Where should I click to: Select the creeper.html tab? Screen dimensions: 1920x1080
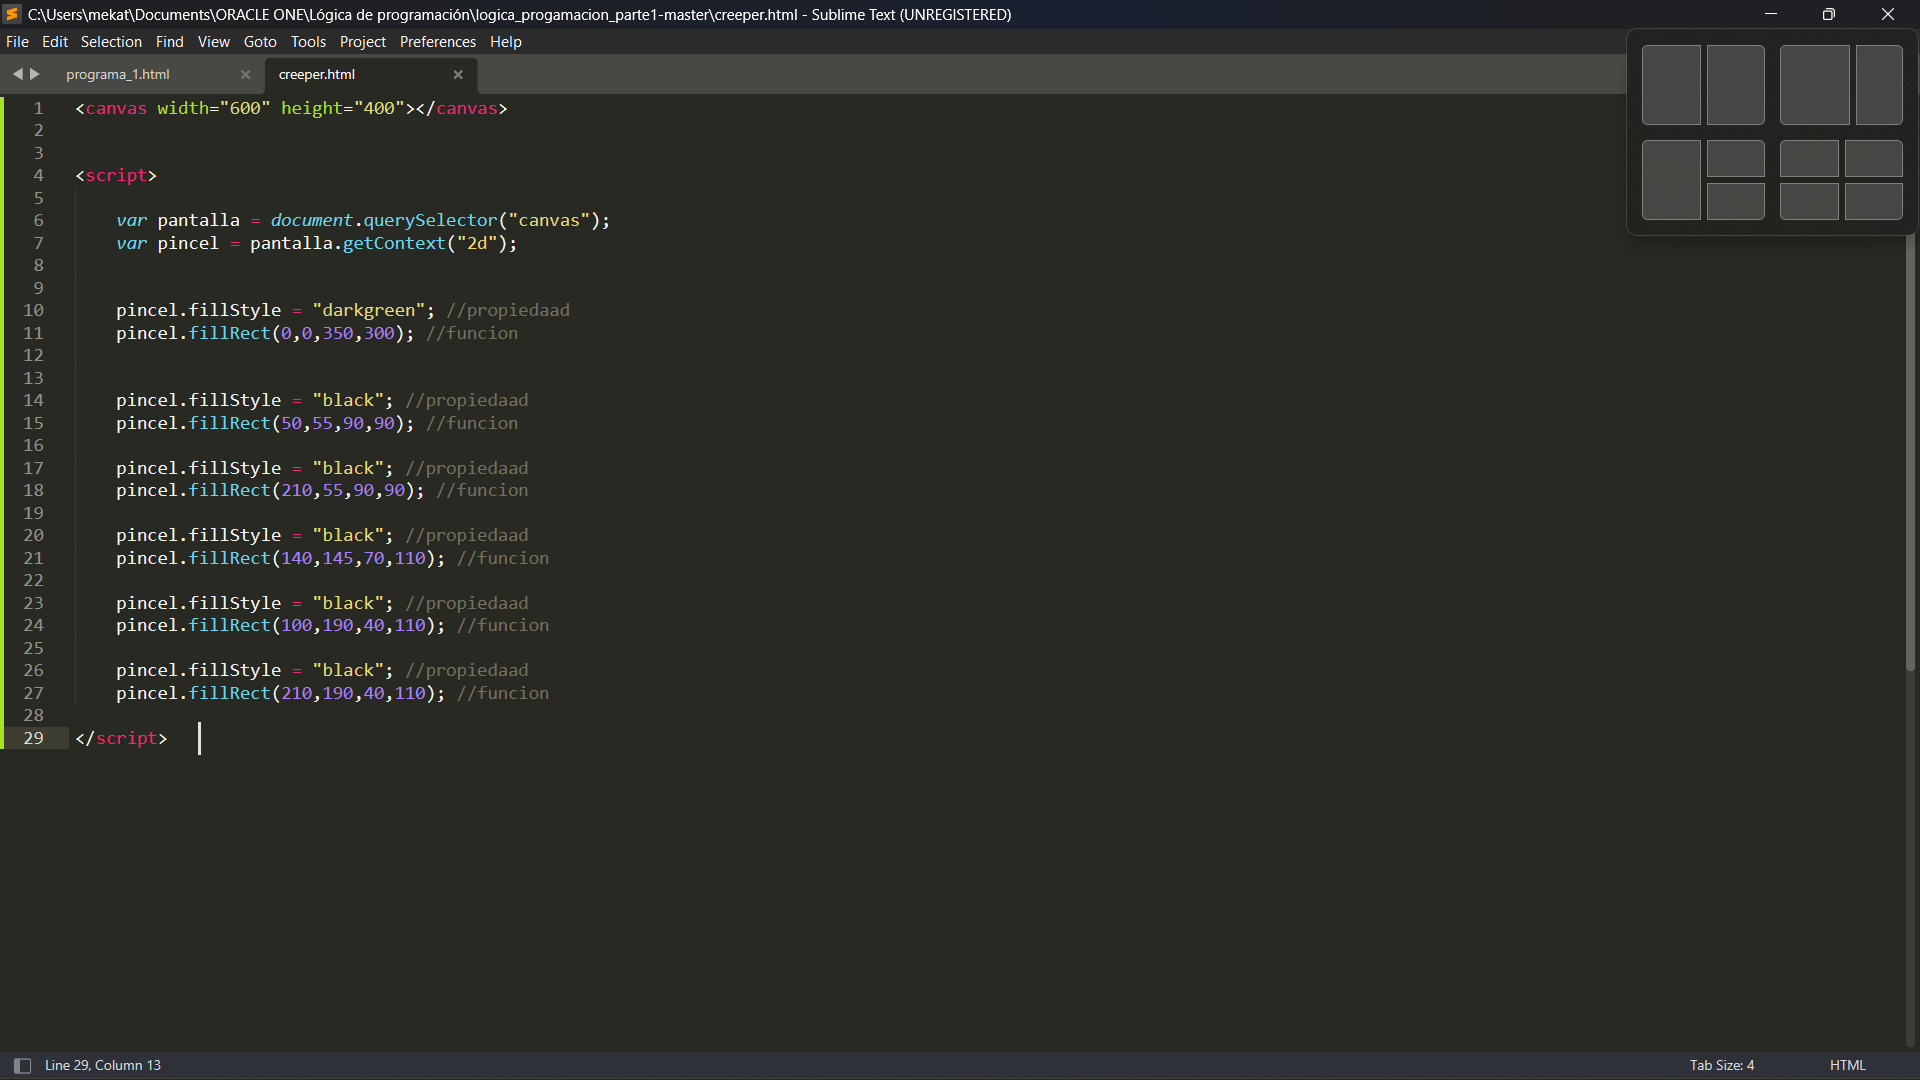tap(315, 74)
